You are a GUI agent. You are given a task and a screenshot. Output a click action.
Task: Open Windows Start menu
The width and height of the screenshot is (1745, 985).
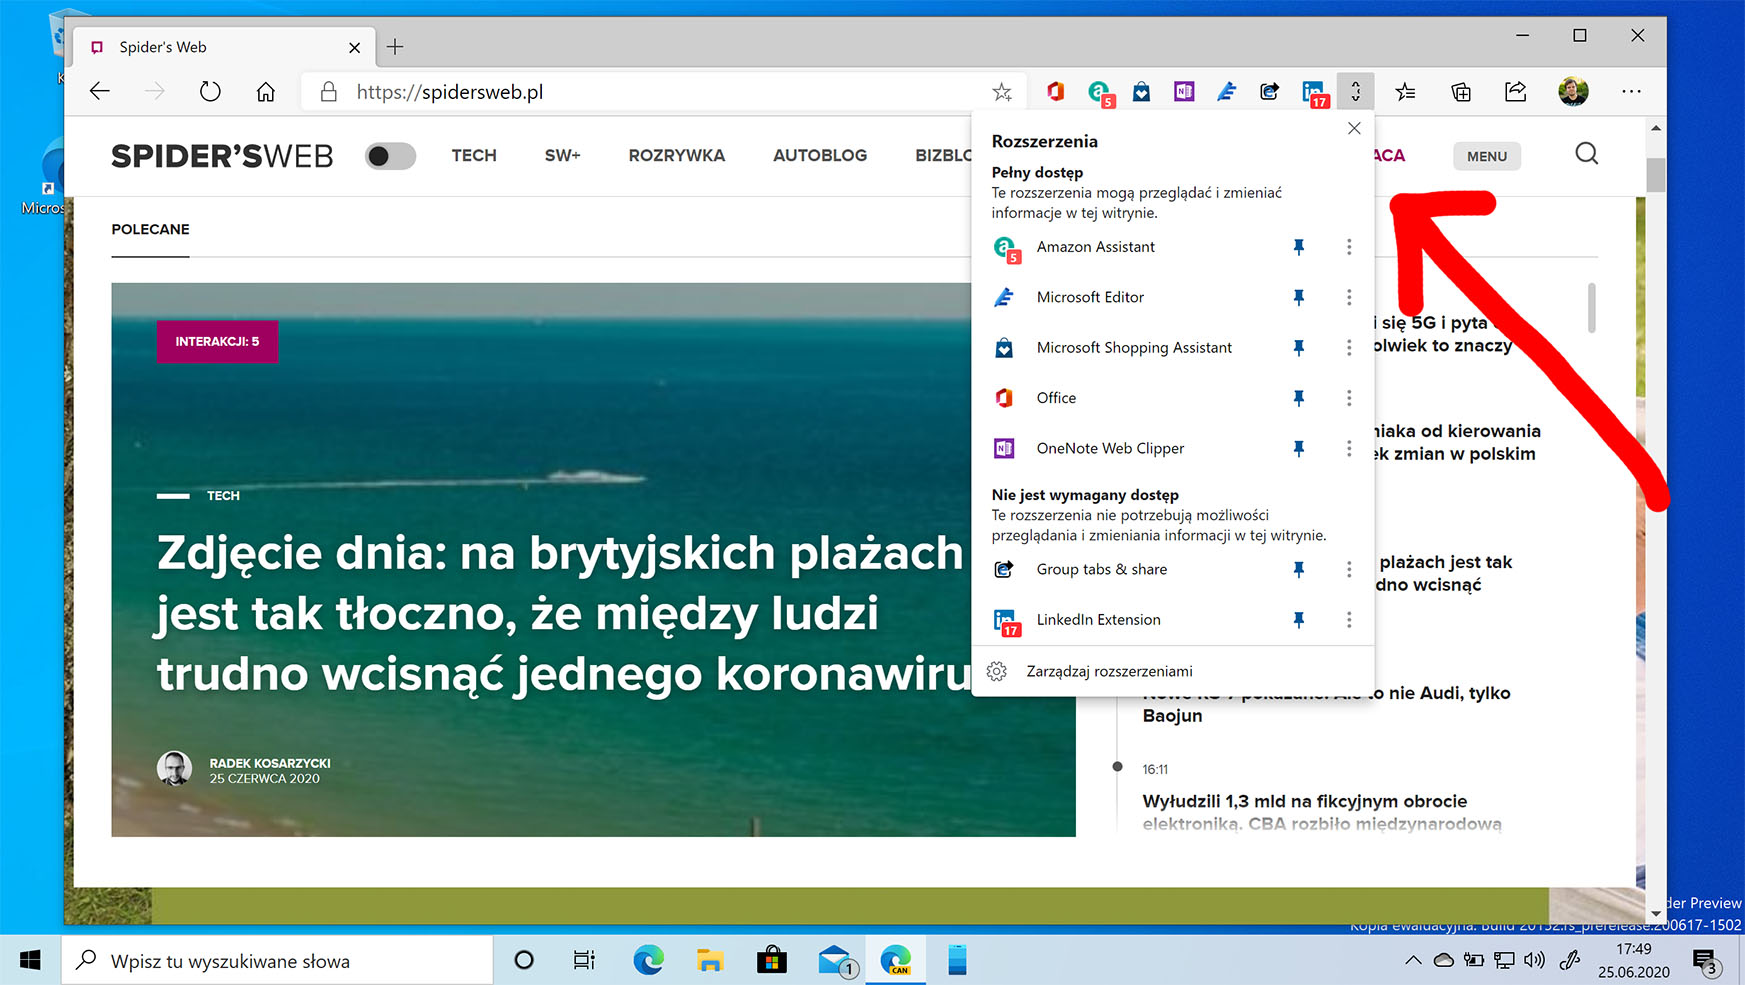[30, 961]
